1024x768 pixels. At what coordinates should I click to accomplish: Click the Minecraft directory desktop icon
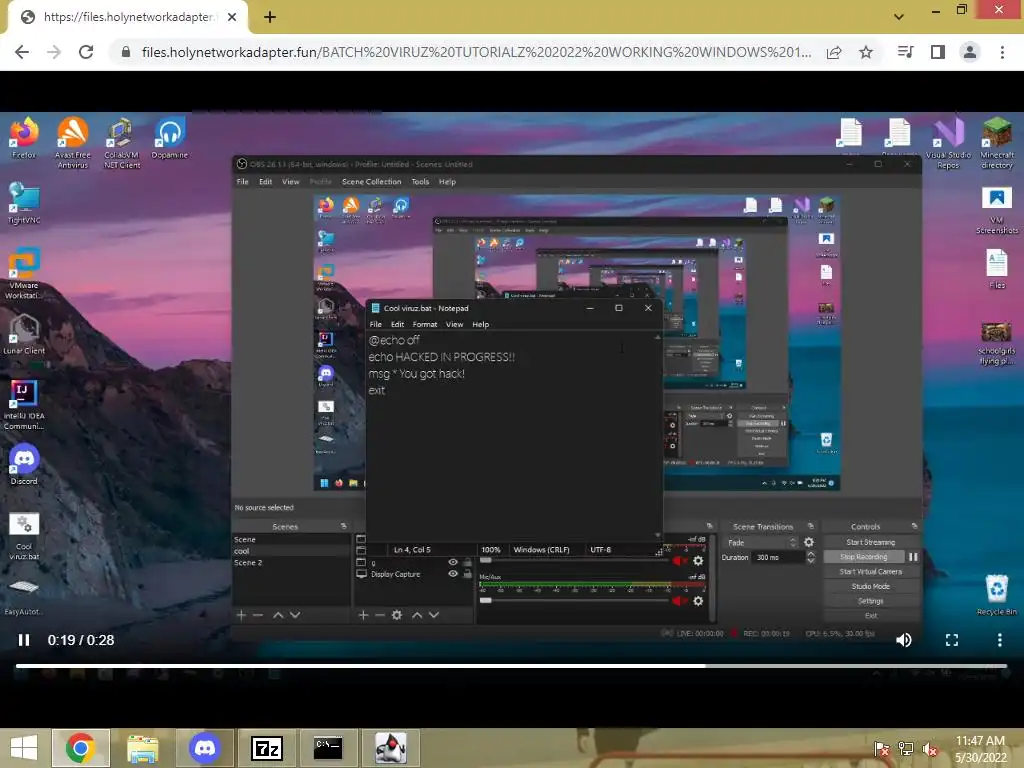(x=997, y=143)
